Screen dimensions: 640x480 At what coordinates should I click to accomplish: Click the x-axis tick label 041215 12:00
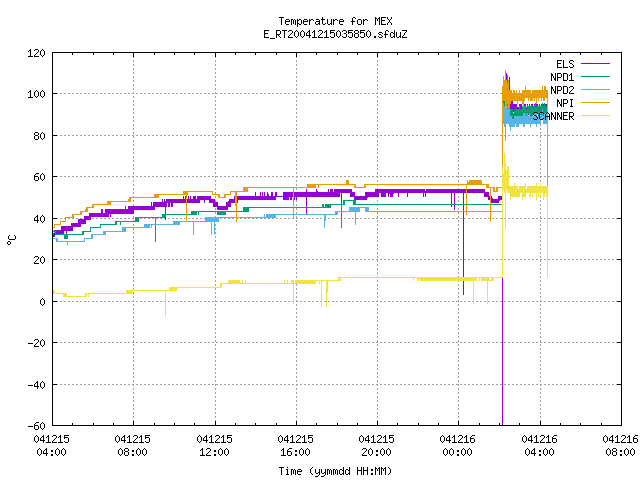[214, 446]
